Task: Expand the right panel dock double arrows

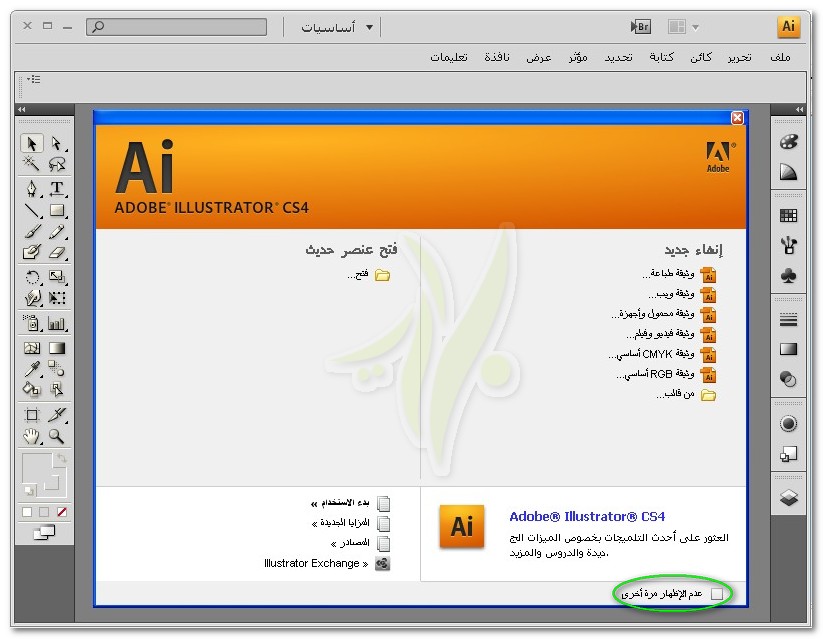Action: click(799, 109)
